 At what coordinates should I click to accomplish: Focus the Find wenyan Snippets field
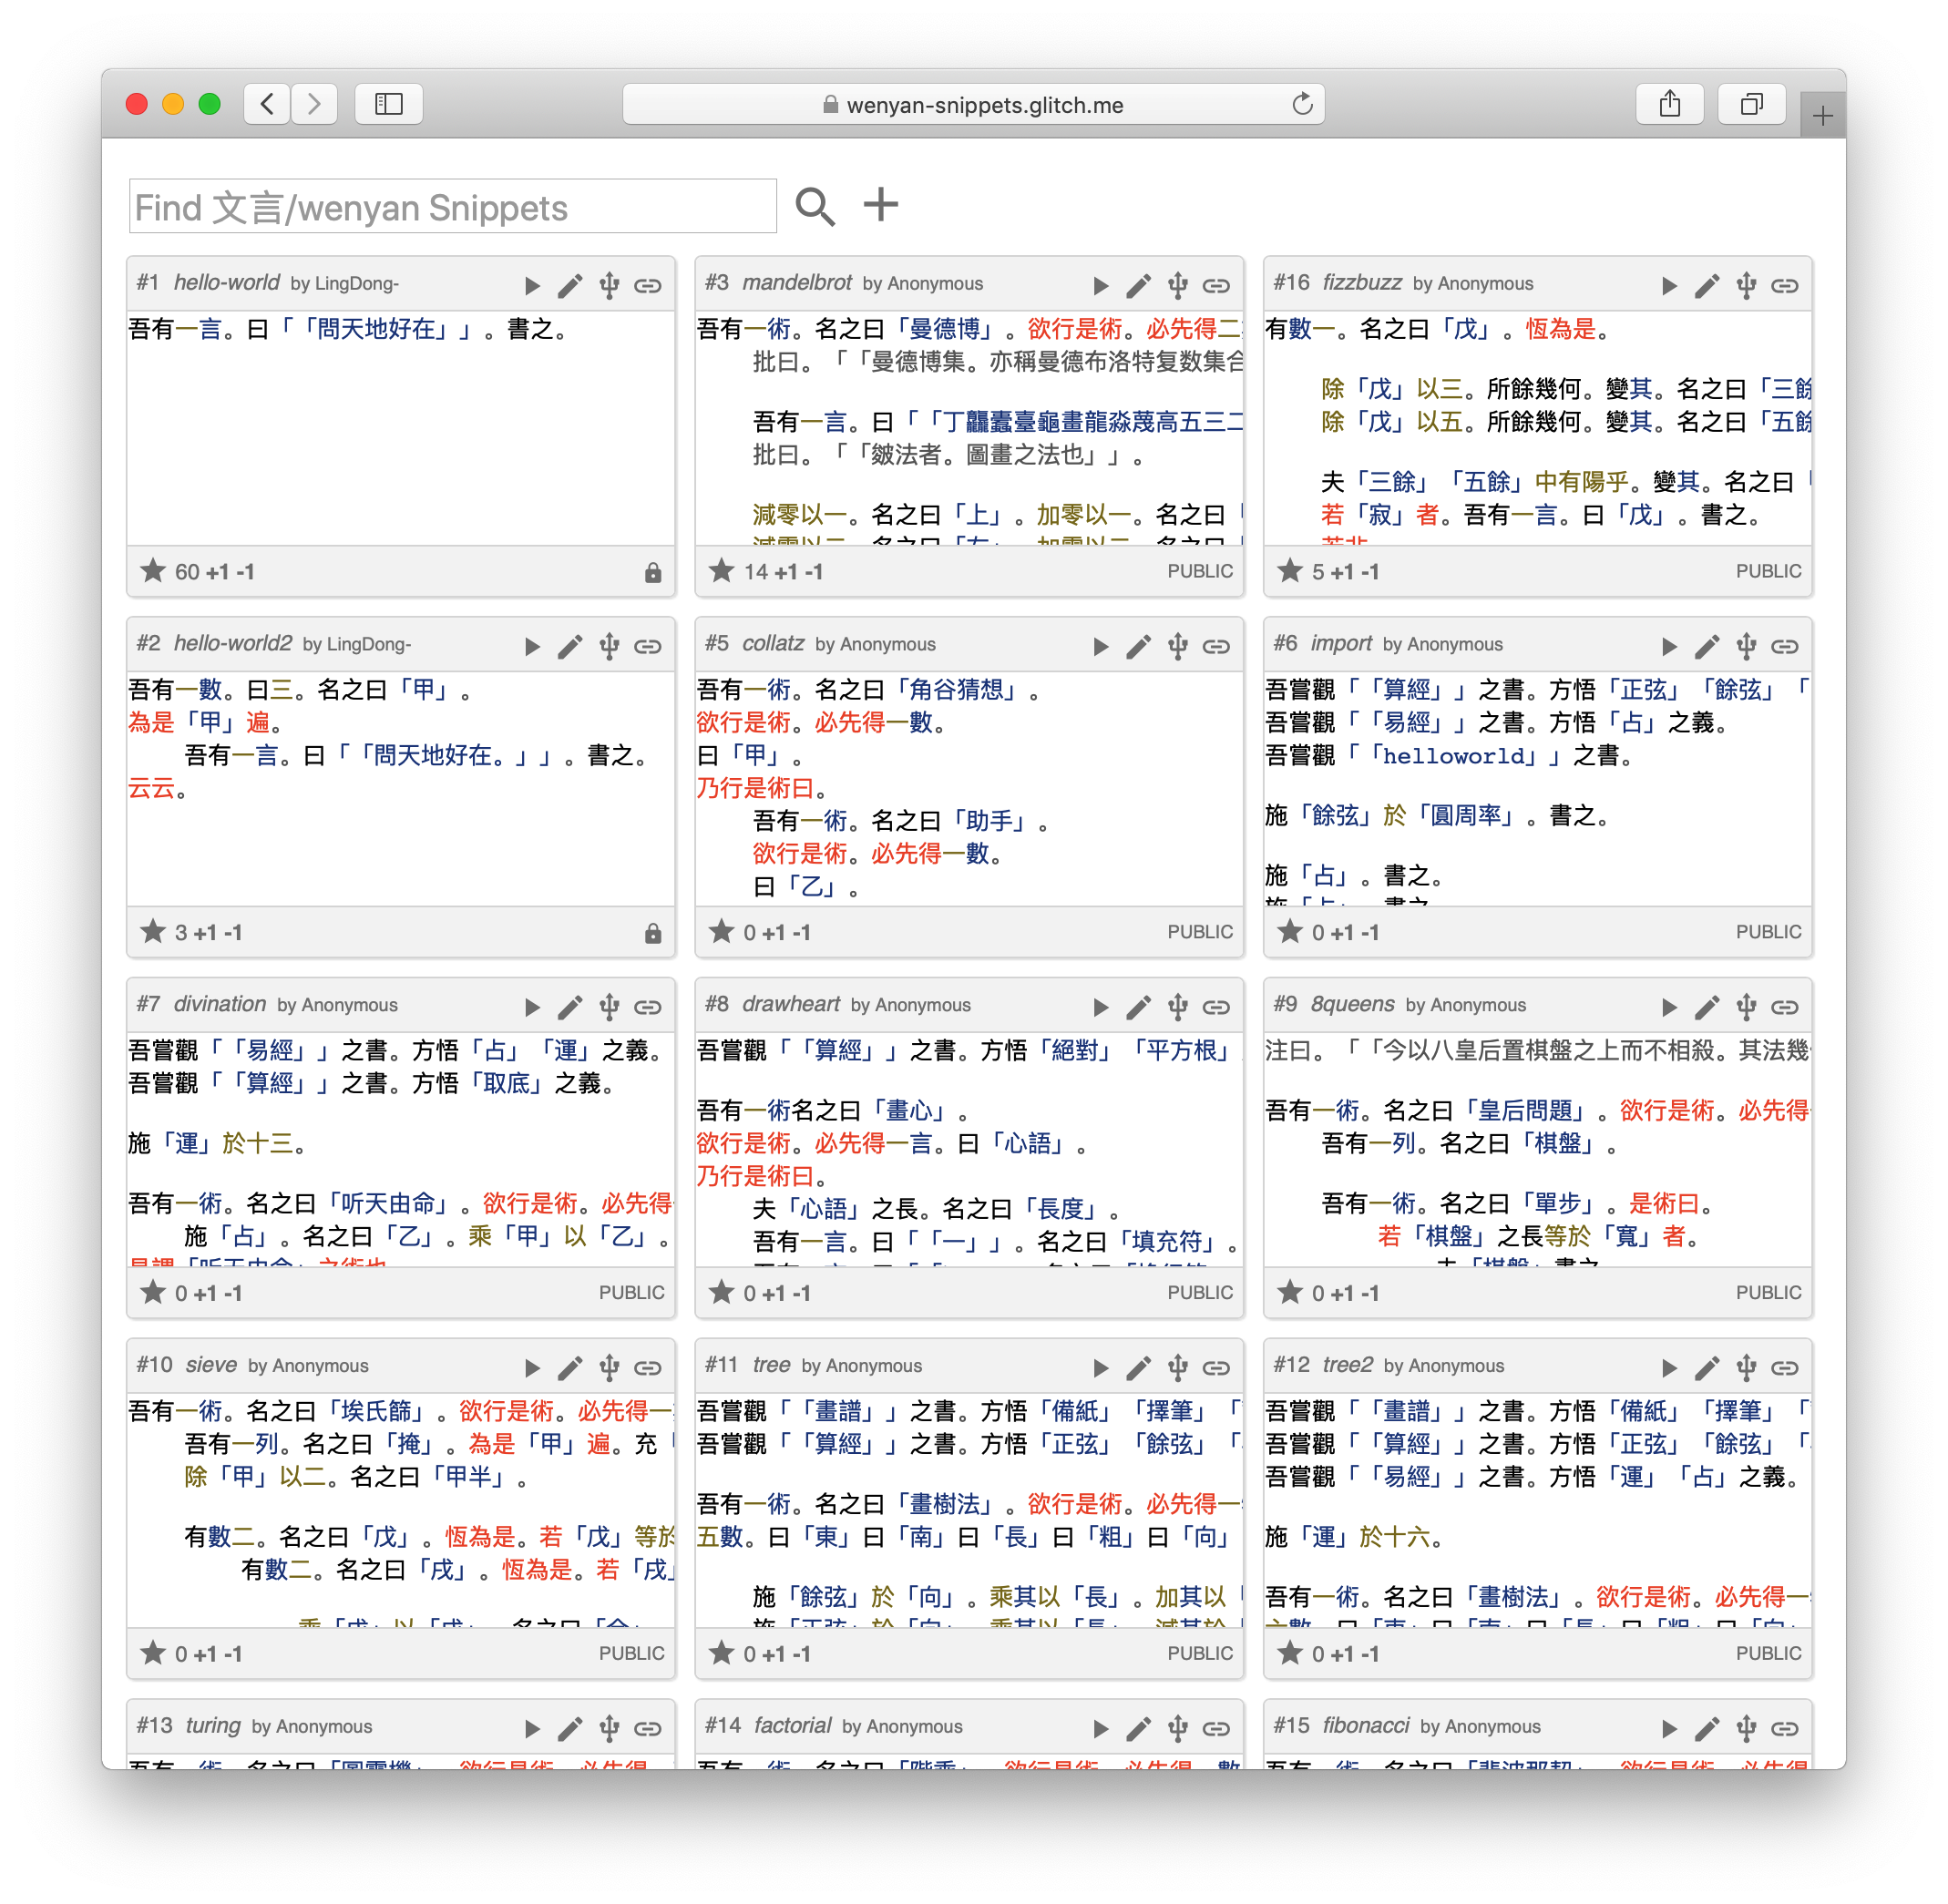[452, 207]
